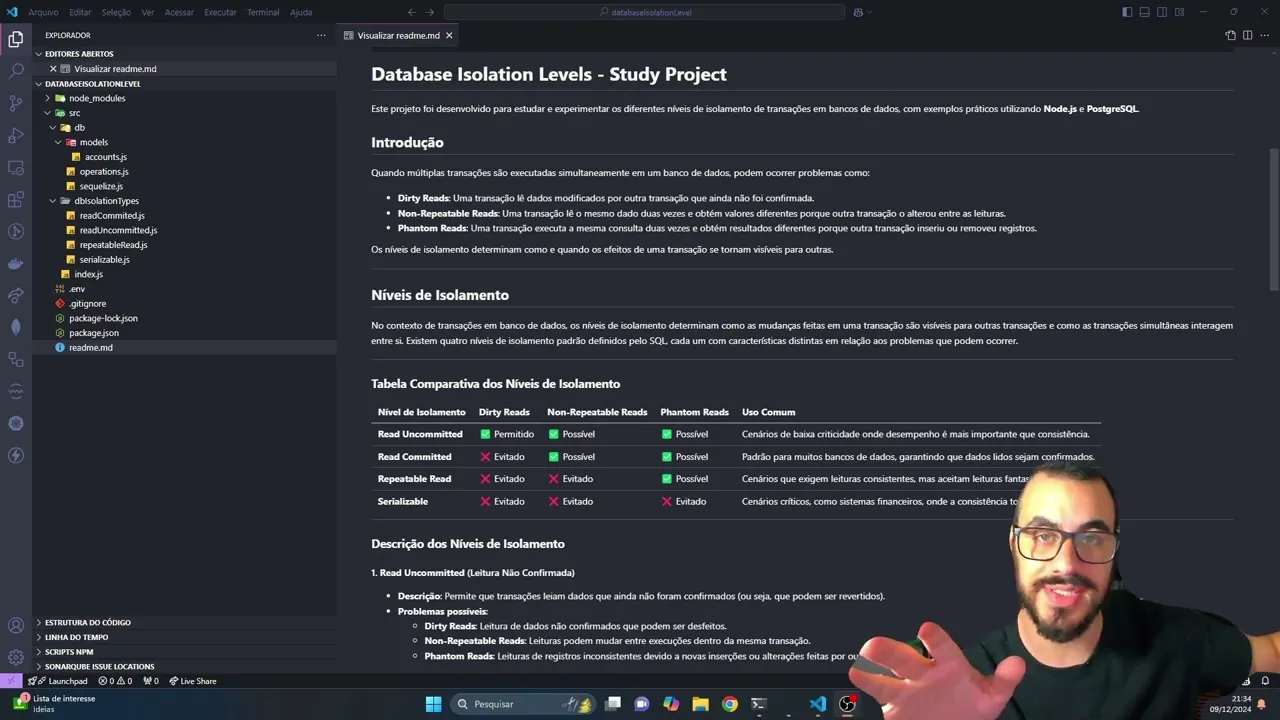Open the Live Share activity bar icon
Image resolution: width=1280 pixels, height=720 pixels.
point(16,295)
